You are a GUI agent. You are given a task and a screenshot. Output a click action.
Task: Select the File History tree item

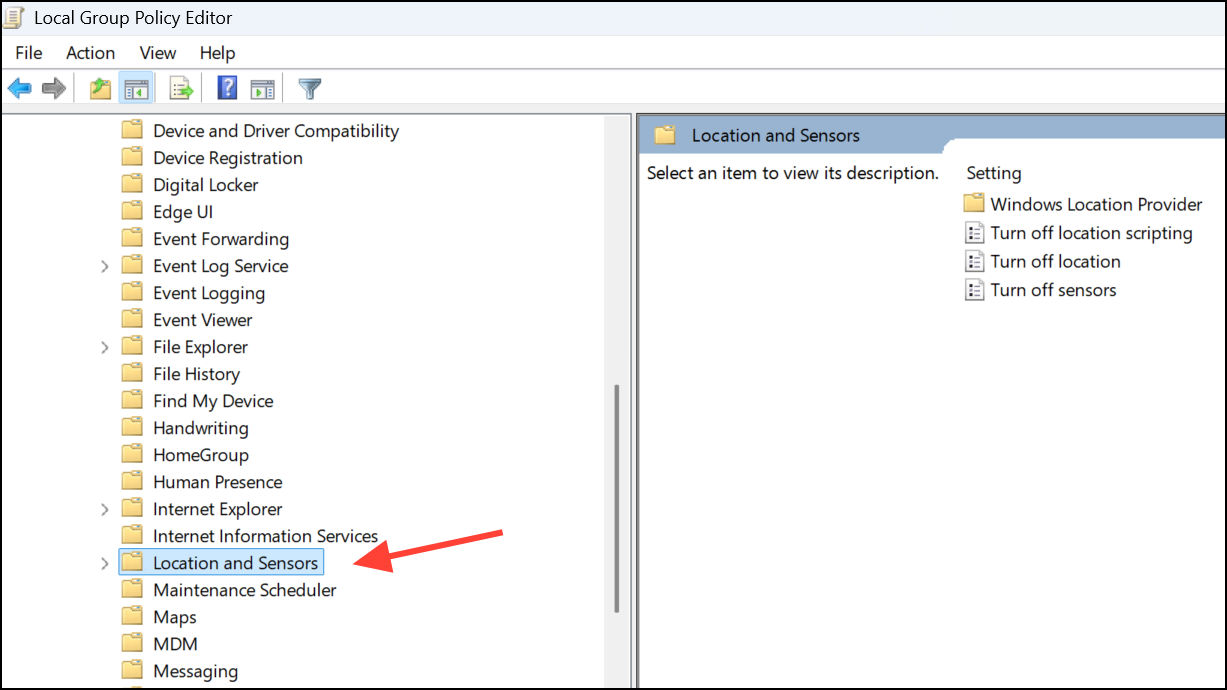pos(196,373)
